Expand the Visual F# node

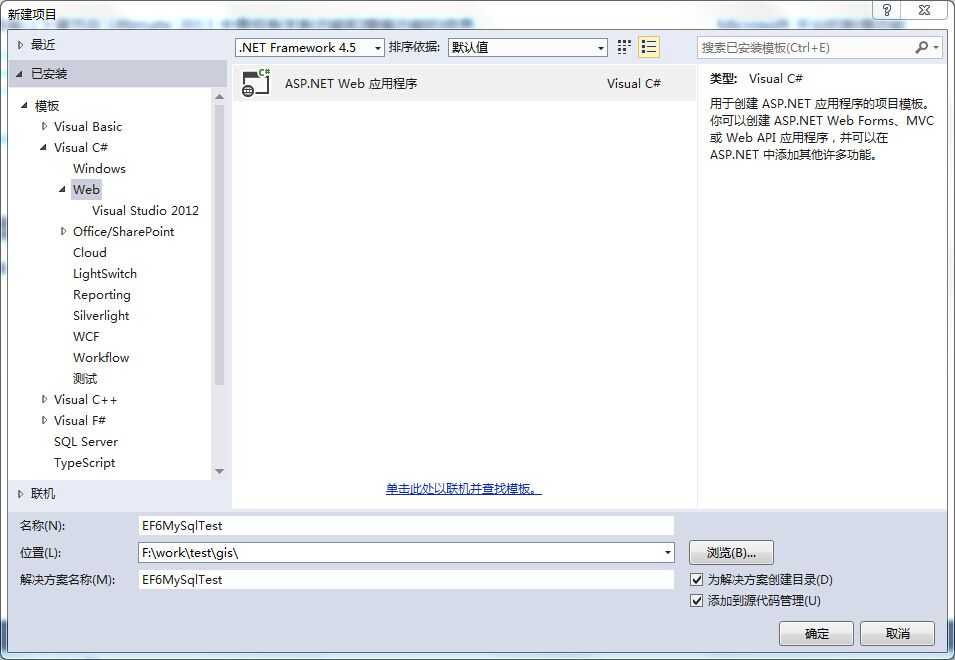click(44, 420)
